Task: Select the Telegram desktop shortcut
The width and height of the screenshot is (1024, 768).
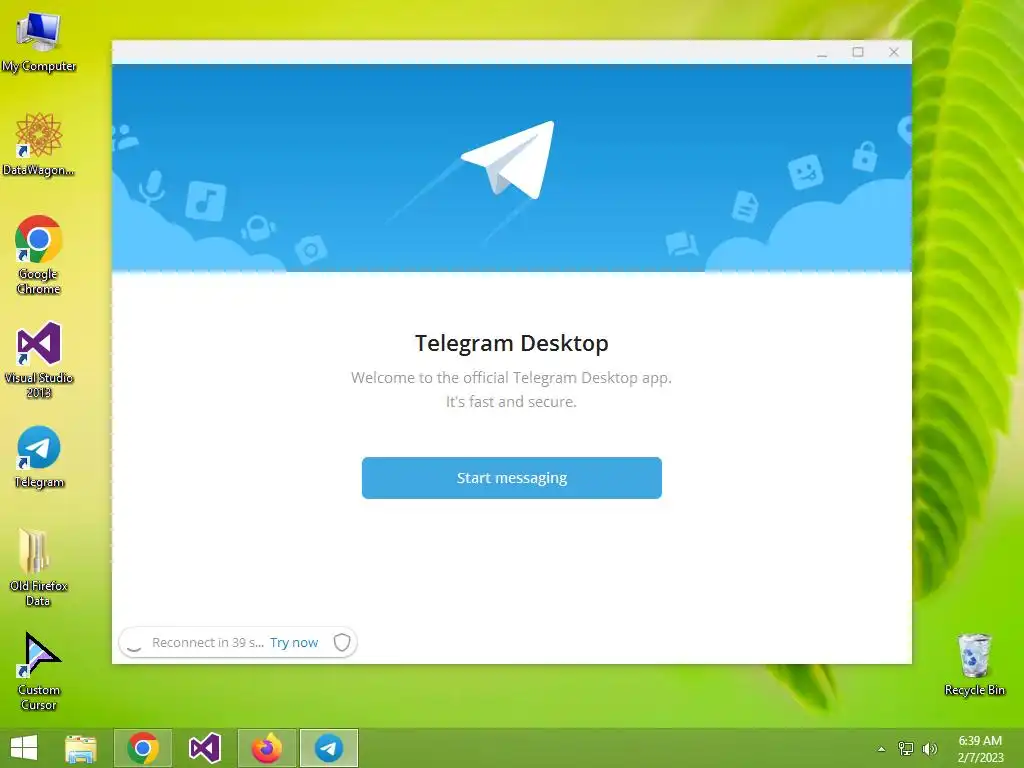Action: (39, 457)
